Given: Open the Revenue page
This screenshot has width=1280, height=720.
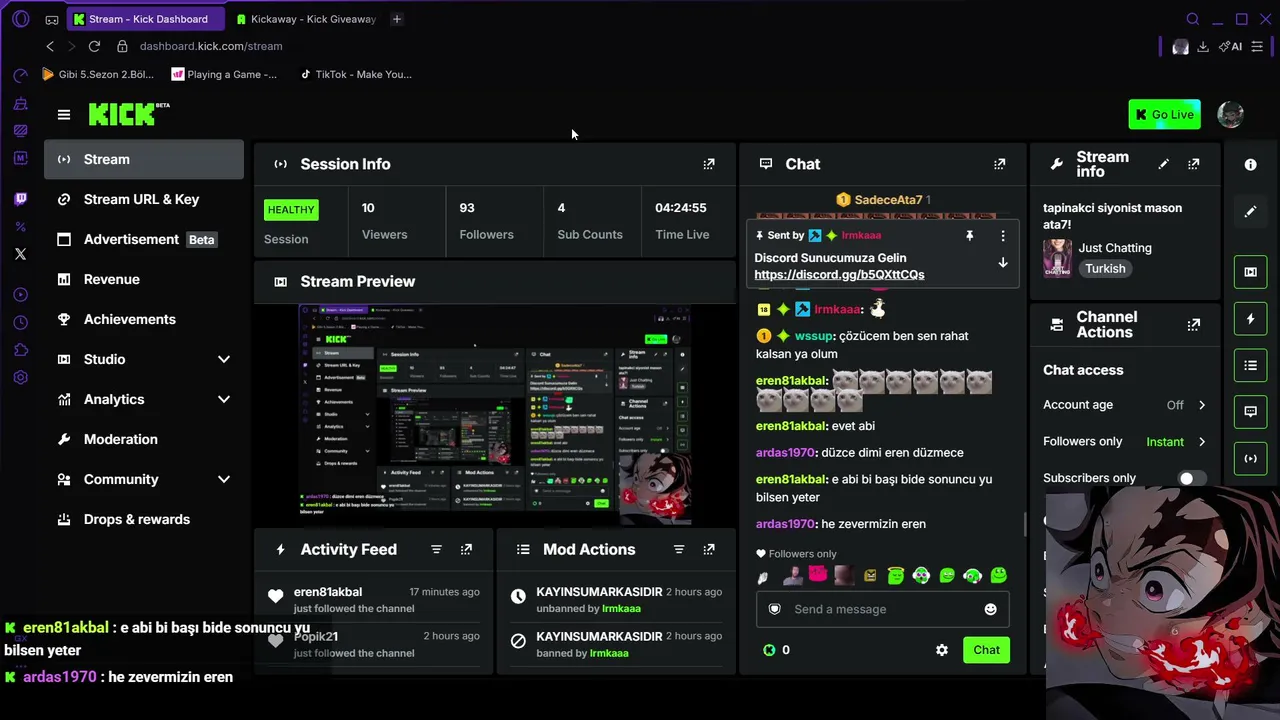Looking at the screenshot, I should 144,279.
